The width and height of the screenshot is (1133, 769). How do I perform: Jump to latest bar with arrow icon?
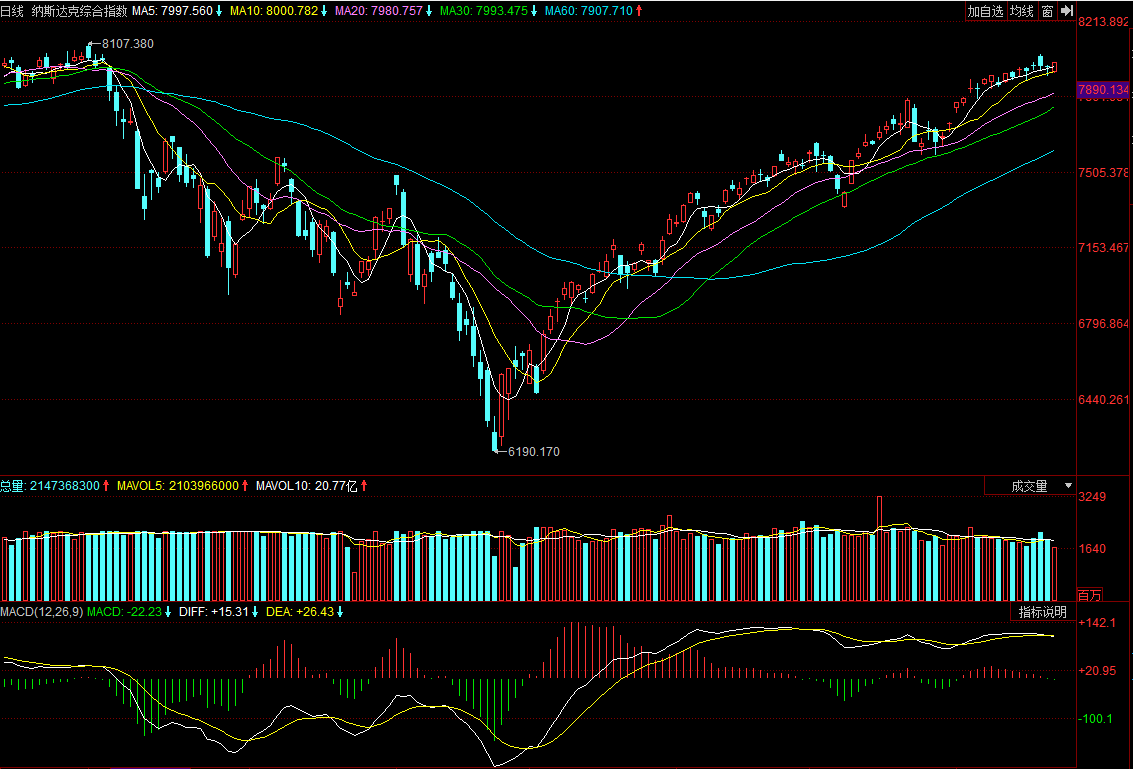tap(1067, 11)
